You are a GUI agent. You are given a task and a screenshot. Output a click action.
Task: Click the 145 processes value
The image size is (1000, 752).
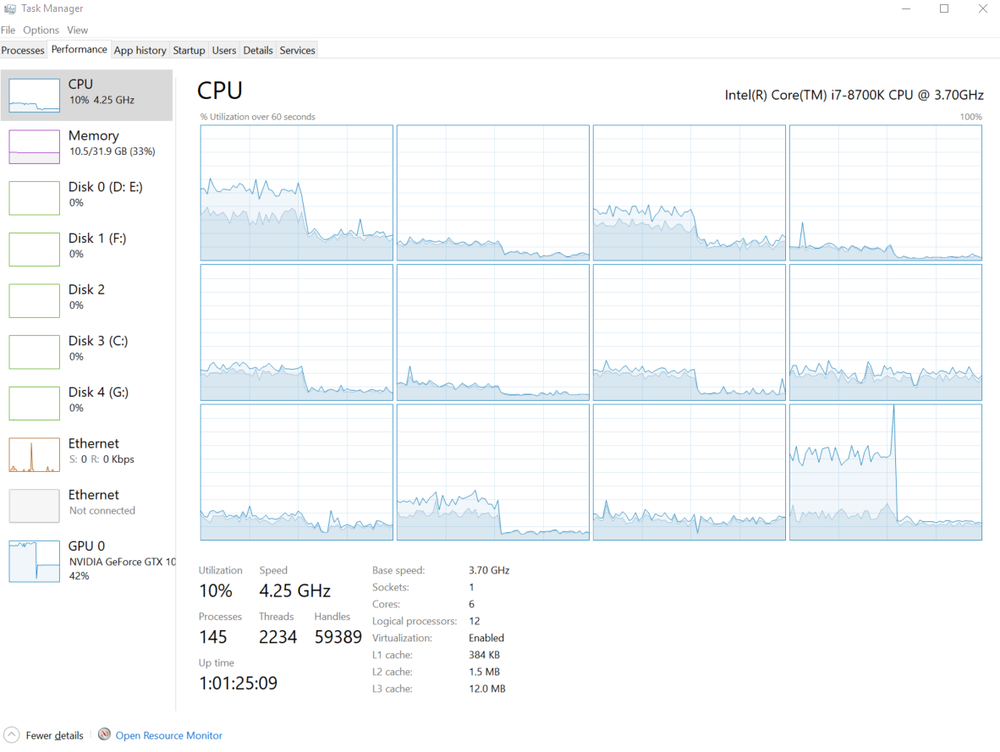click(x=213, y=637)
